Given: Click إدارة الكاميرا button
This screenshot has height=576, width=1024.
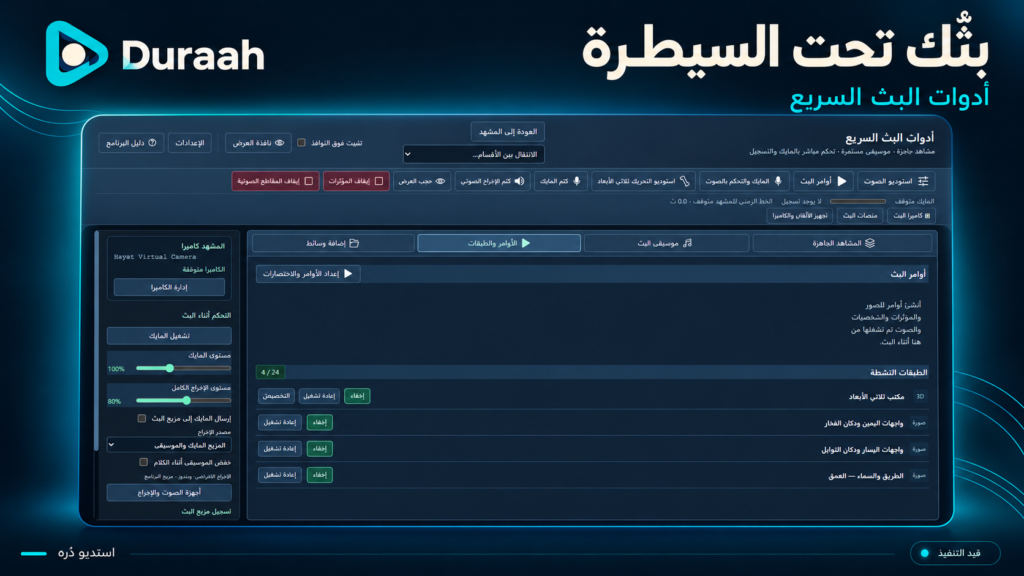Looking at the screenshot, I should pyautogui.click(x=169, y=287).
